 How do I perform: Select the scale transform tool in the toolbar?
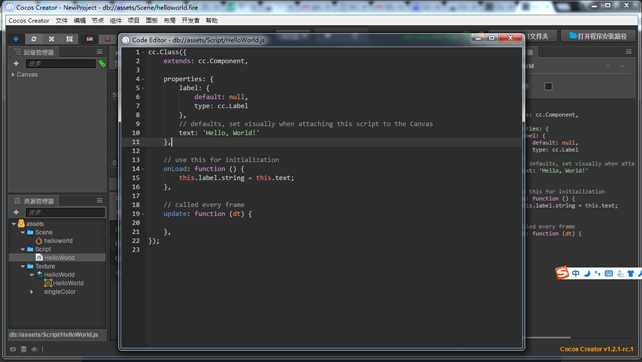pyautogui.click(x=51, y=39)
